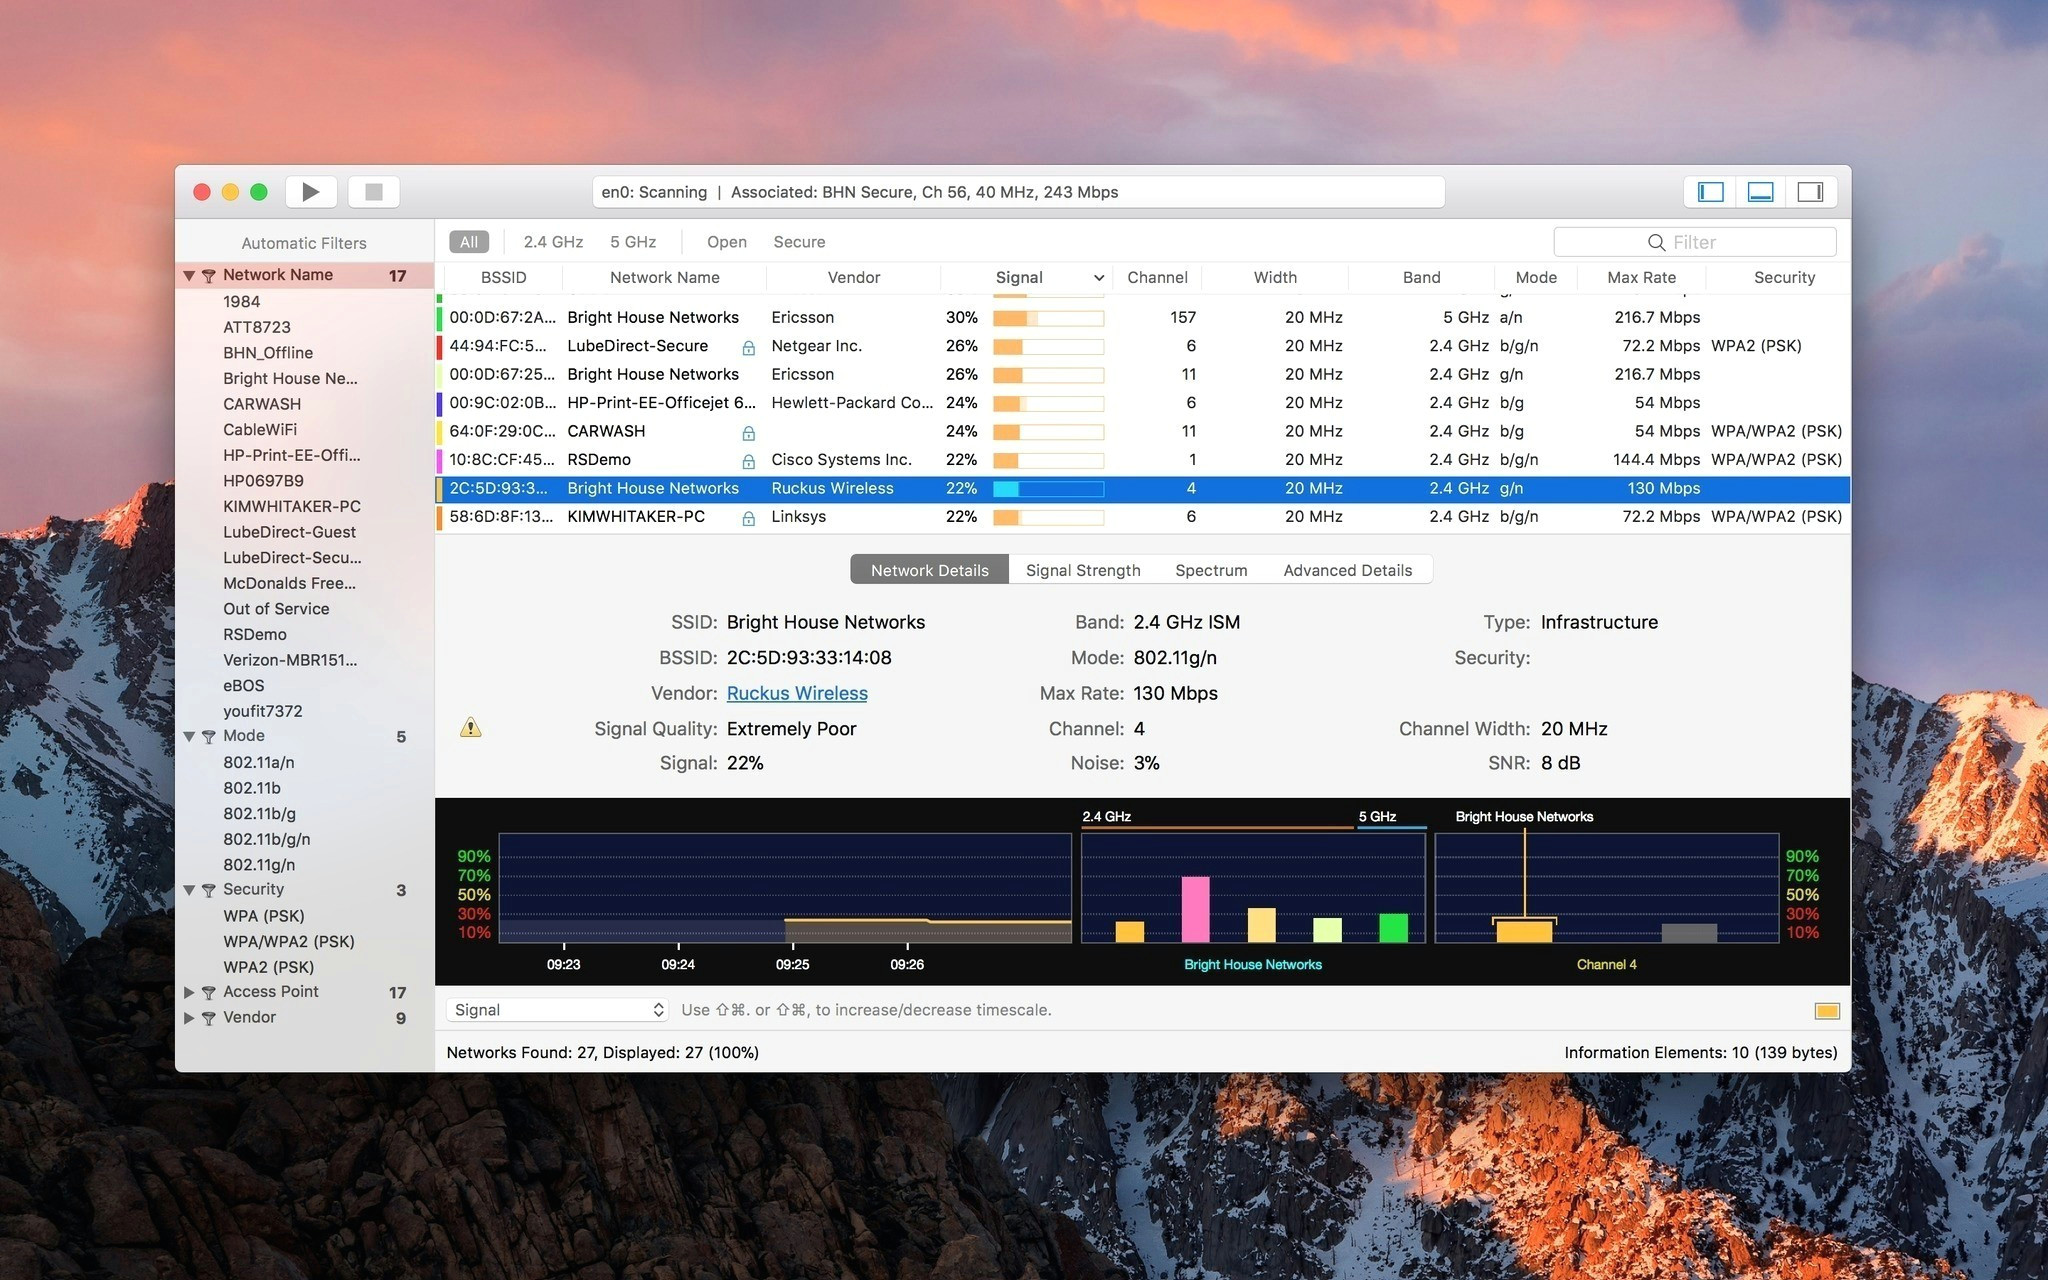Screen dimensions: 2048x1280
Task: Toggle the Network Name filter group
Action: [x=187, y=273]
